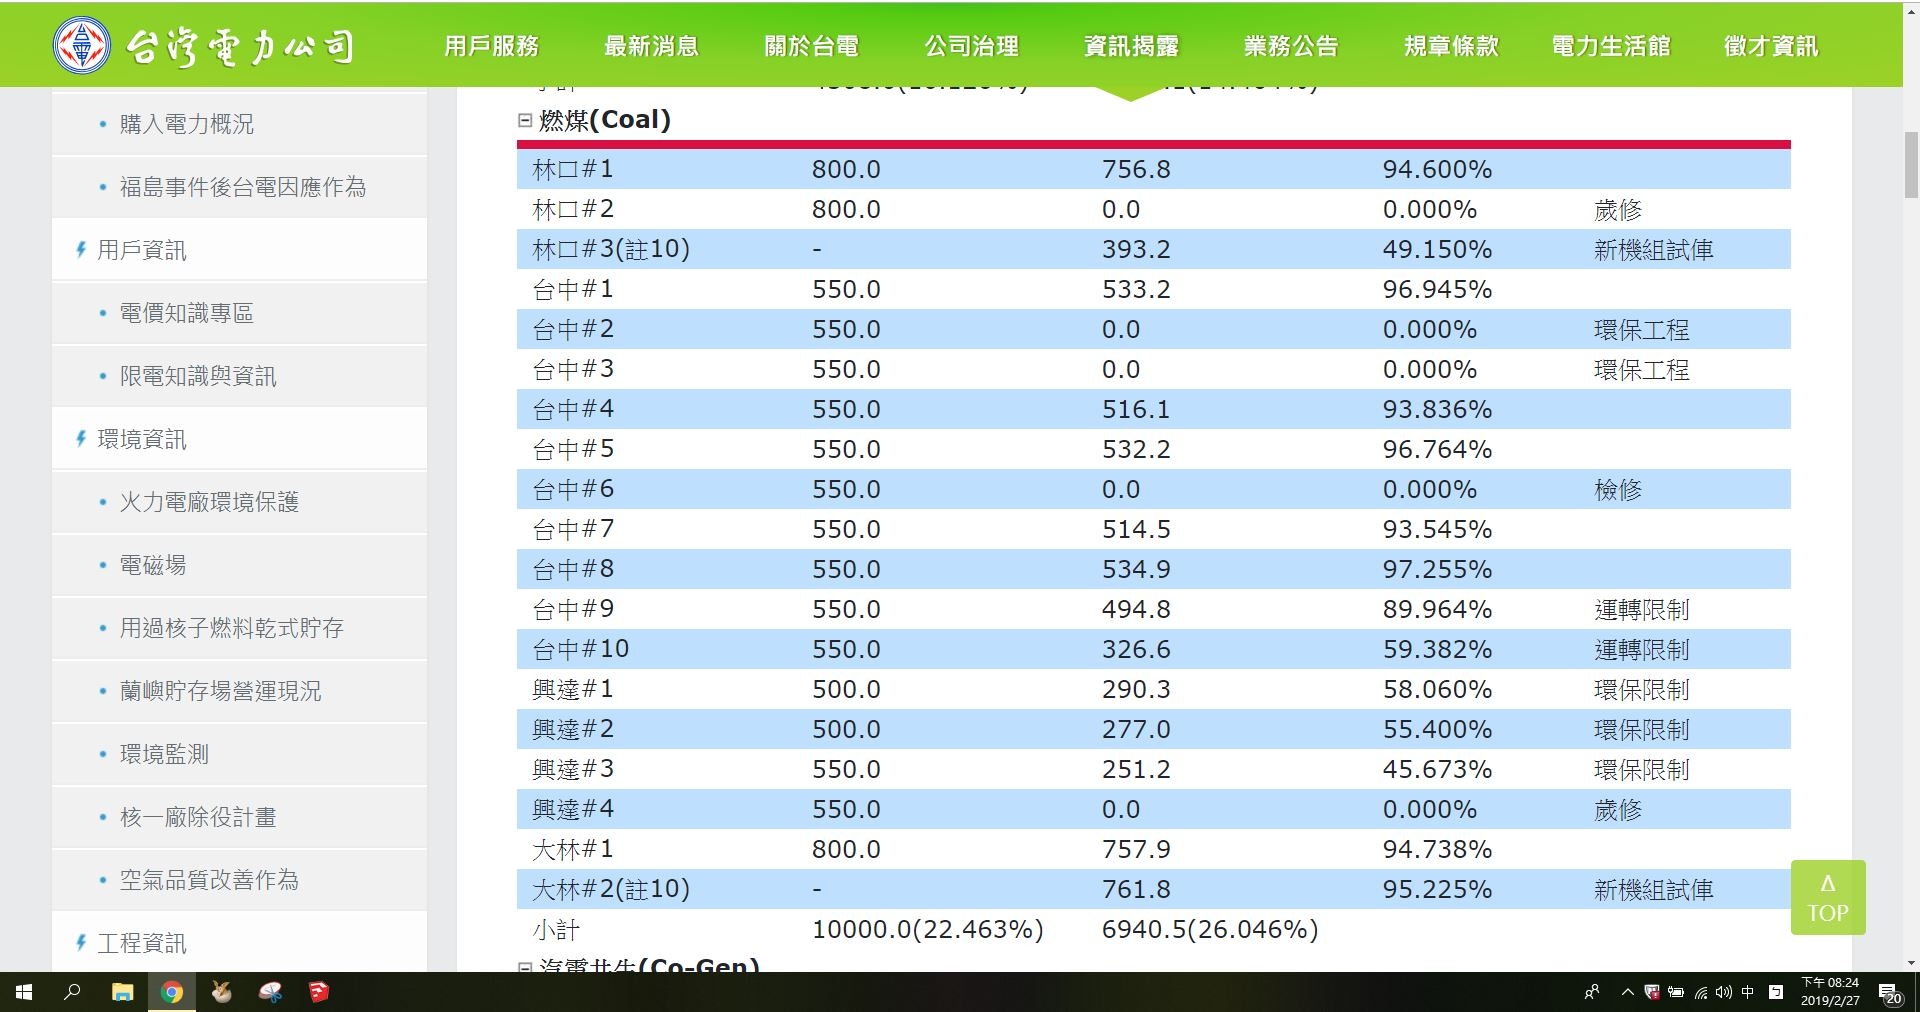Check battery status tray icon
This screenshot has height=1012, width=1920.
tap(1675, 992)
